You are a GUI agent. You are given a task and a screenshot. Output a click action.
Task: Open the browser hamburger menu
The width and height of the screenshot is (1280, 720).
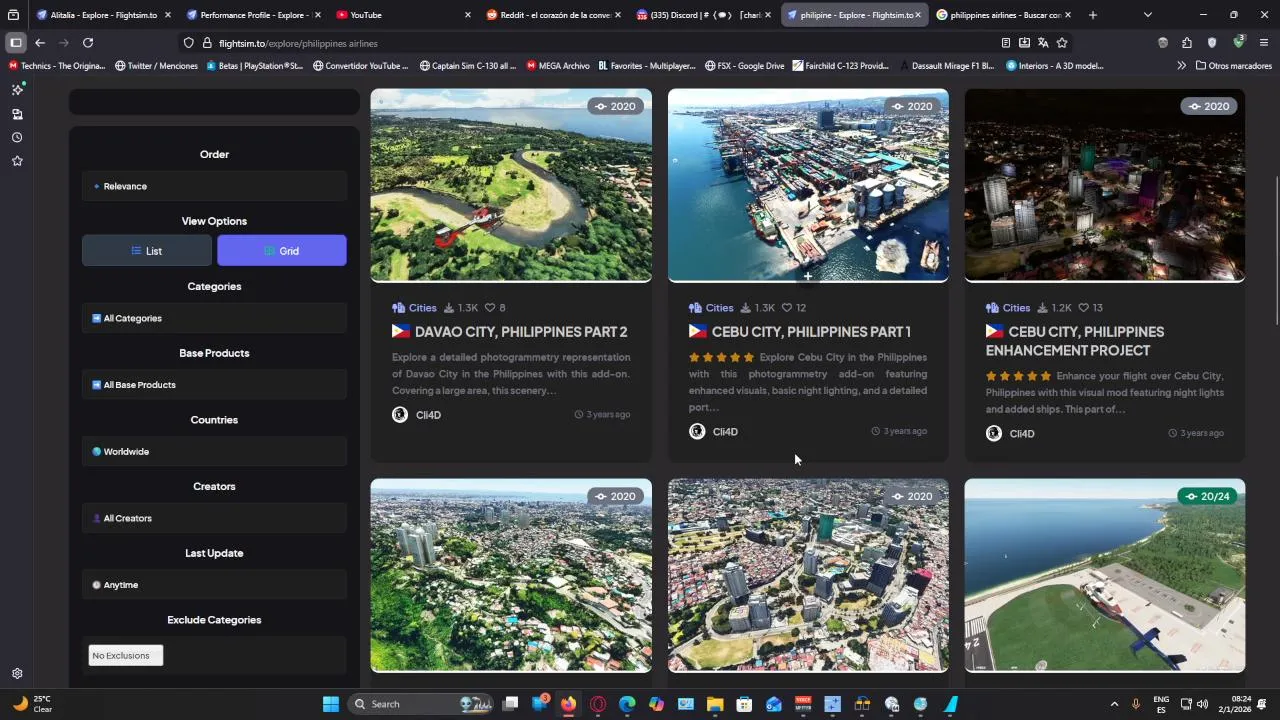1264,43
